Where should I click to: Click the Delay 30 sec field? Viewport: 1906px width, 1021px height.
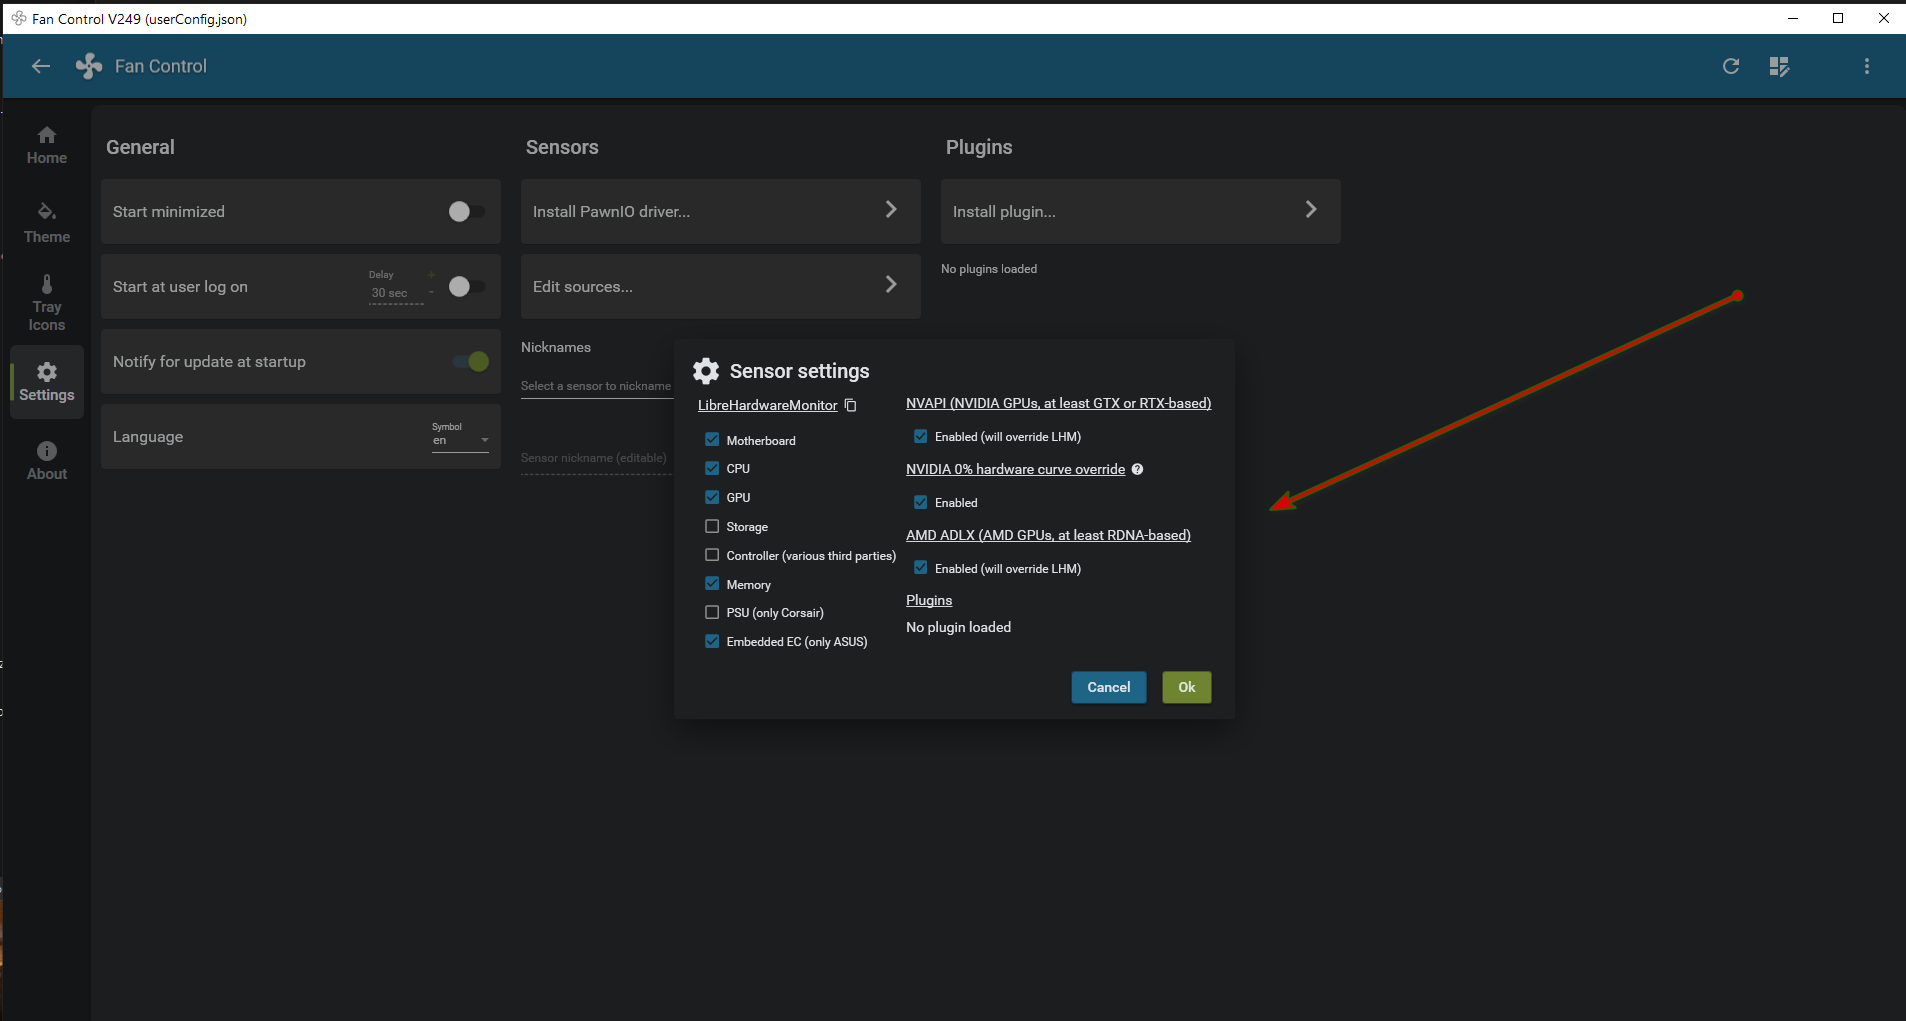391,293
